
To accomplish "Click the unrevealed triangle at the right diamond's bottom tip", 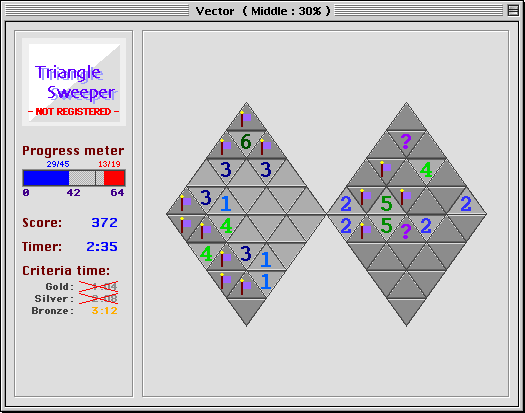I will pos(406,308).
